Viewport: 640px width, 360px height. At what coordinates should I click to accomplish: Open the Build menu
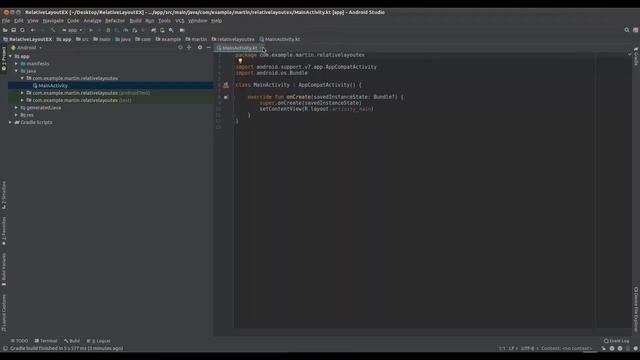tap(136, 21)
